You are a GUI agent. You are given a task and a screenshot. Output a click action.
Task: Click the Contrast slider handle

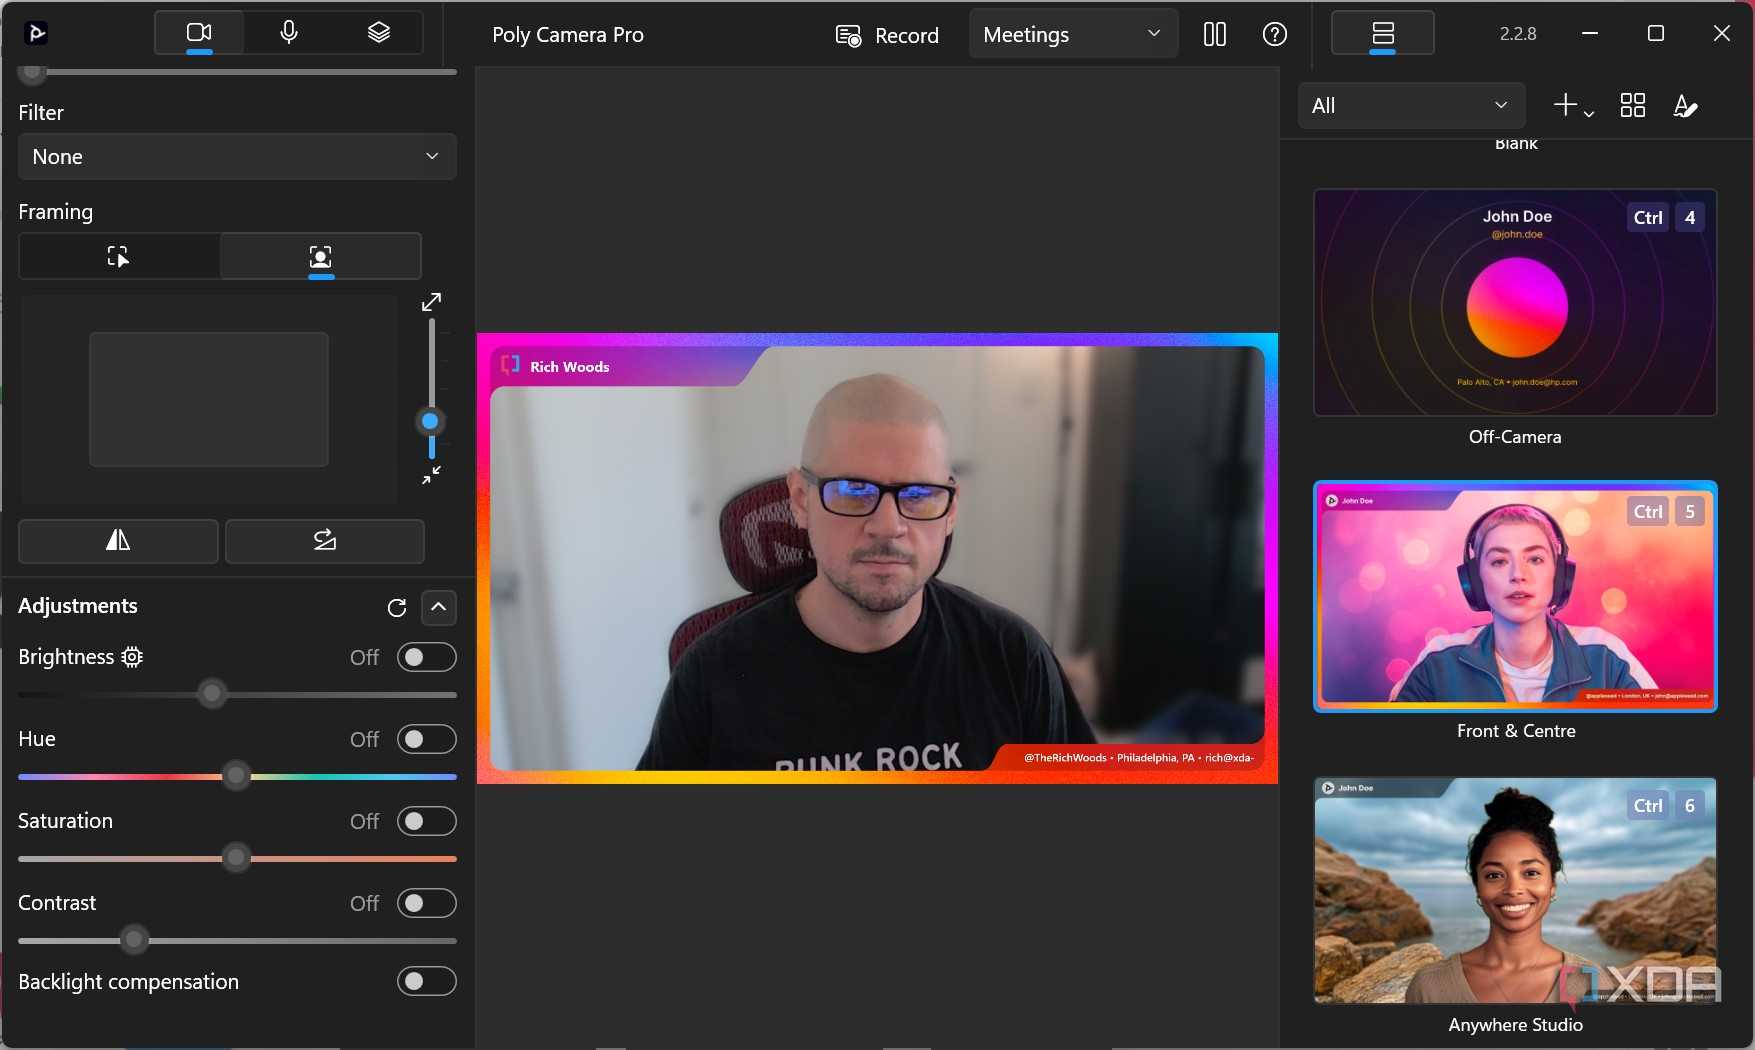[x=134, y=939]
